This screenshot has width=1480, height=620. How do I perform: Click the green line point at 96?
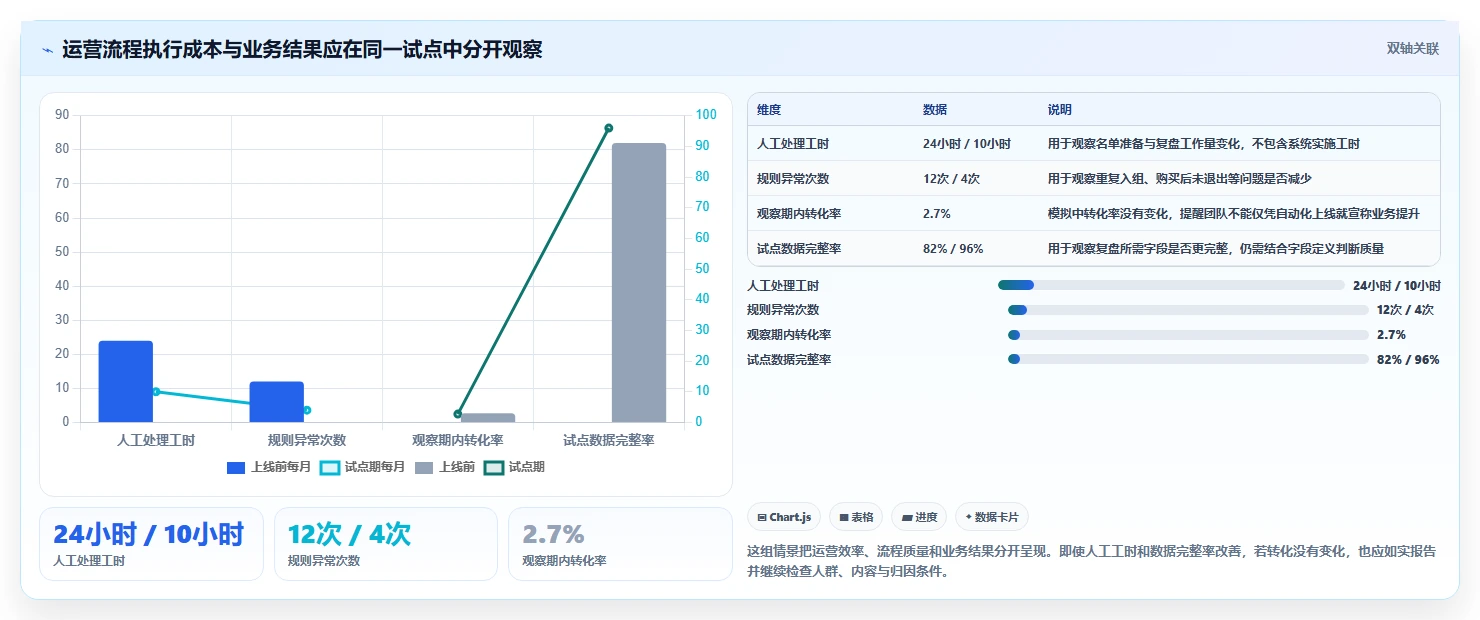point(608,128)
